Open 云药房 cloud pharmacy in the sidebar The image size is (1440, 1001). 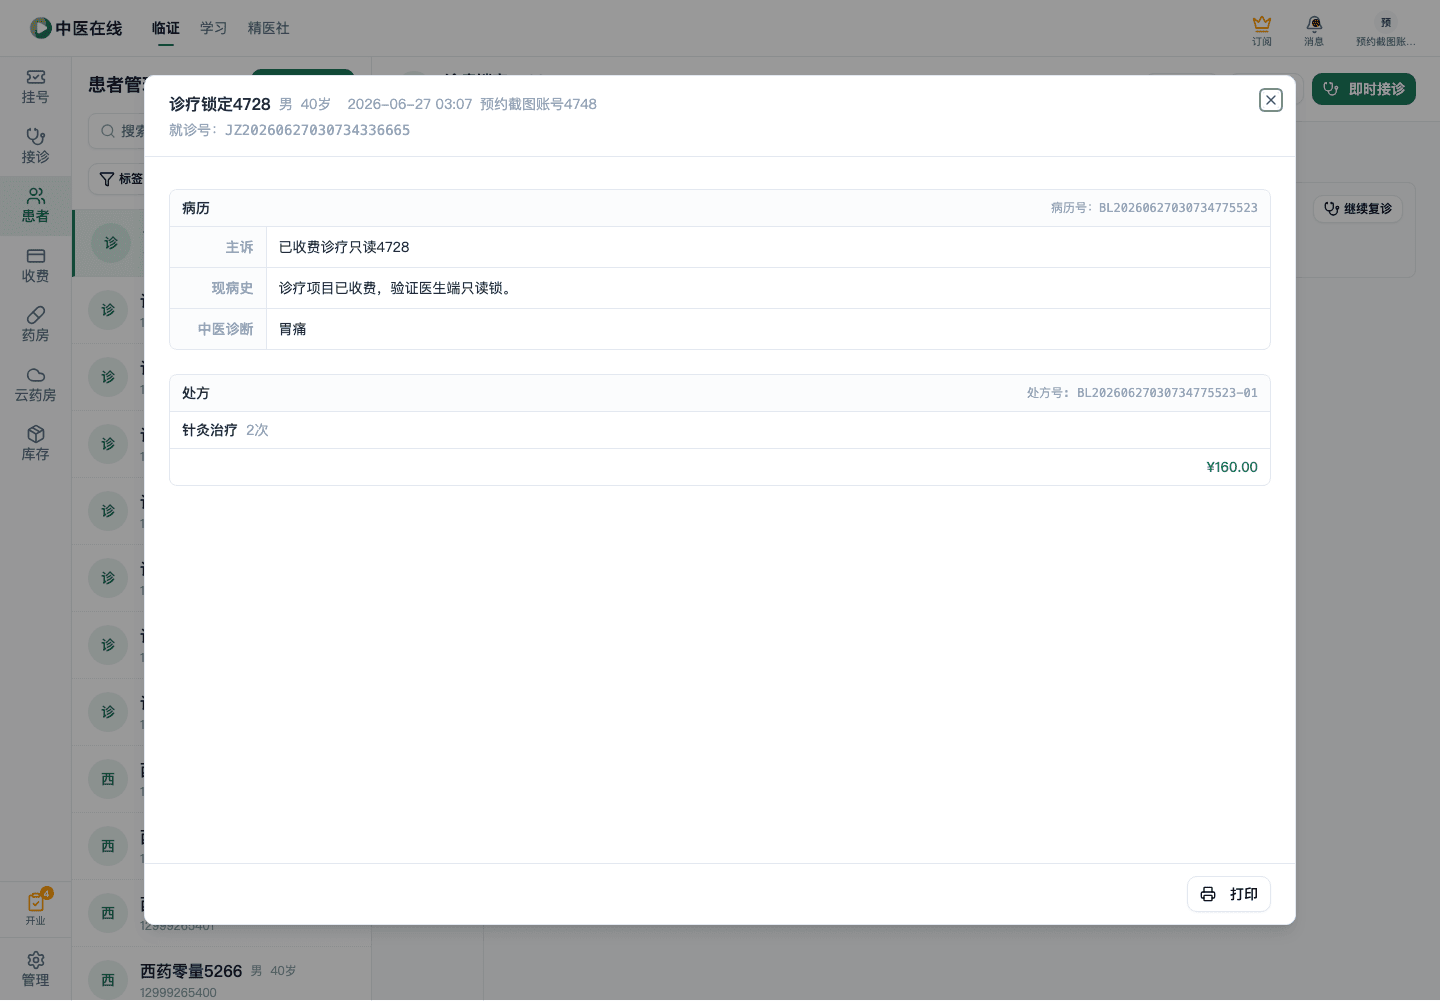point(36,385)
